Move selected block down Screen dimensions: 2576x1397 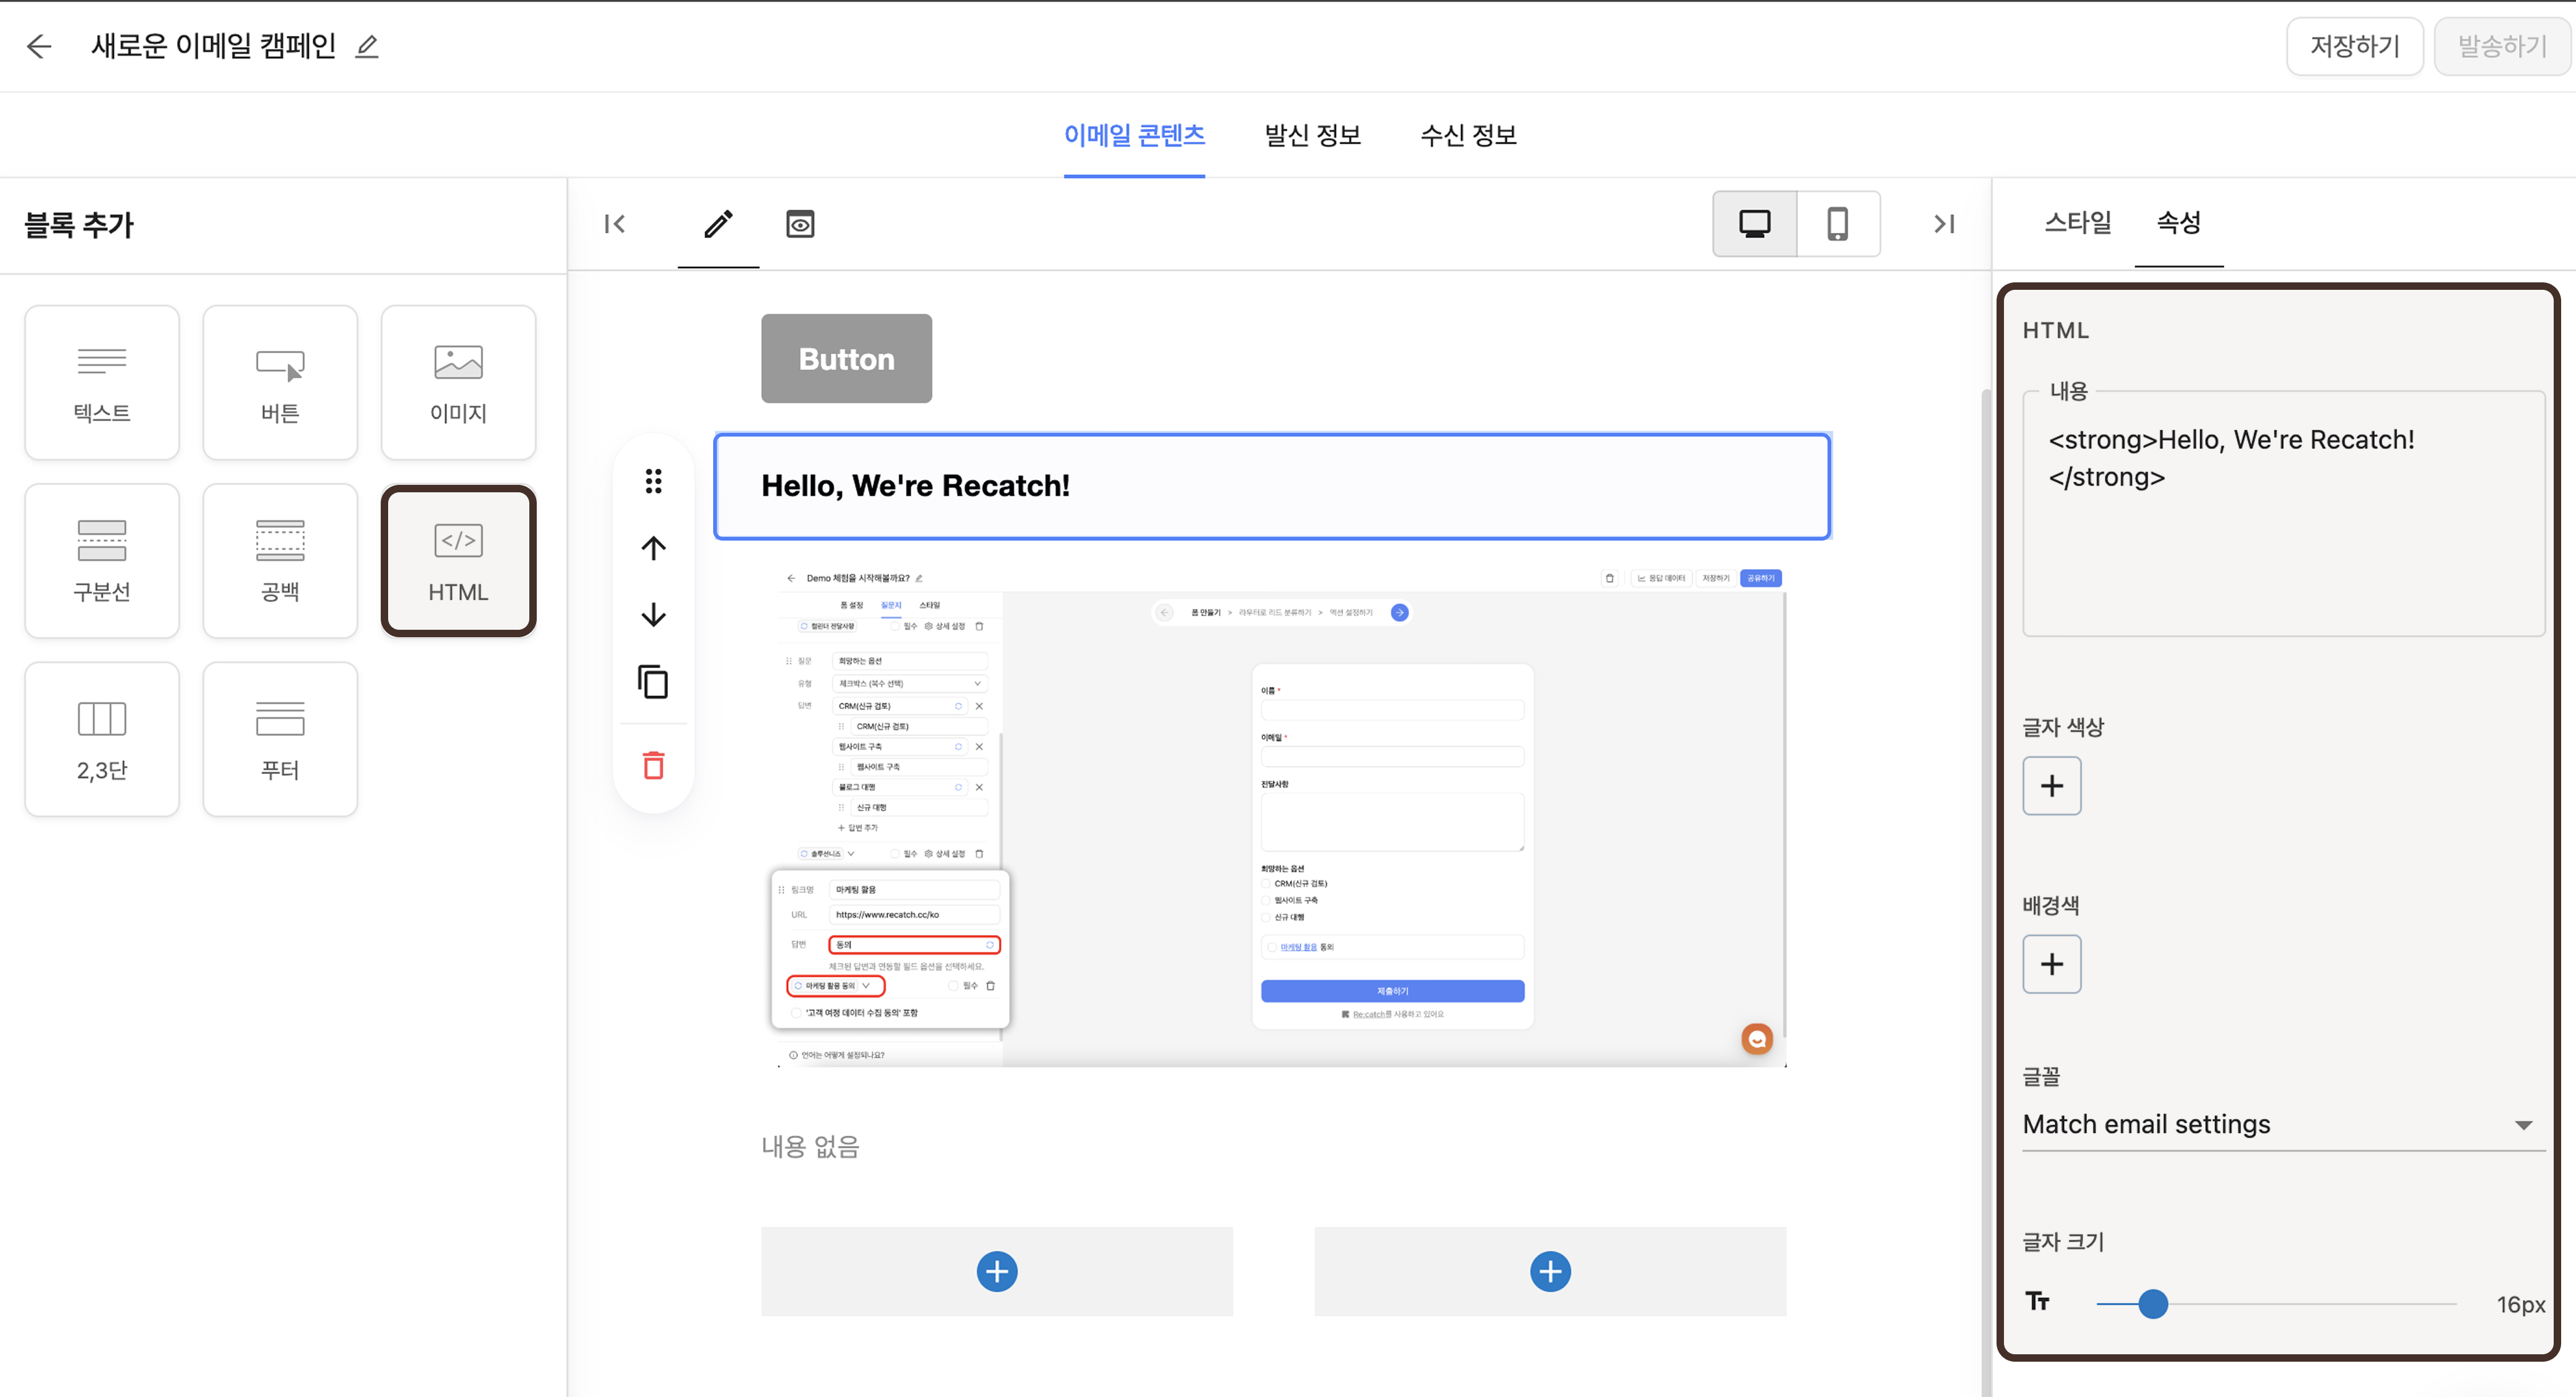pyautogui.click(x=653, y=614)
